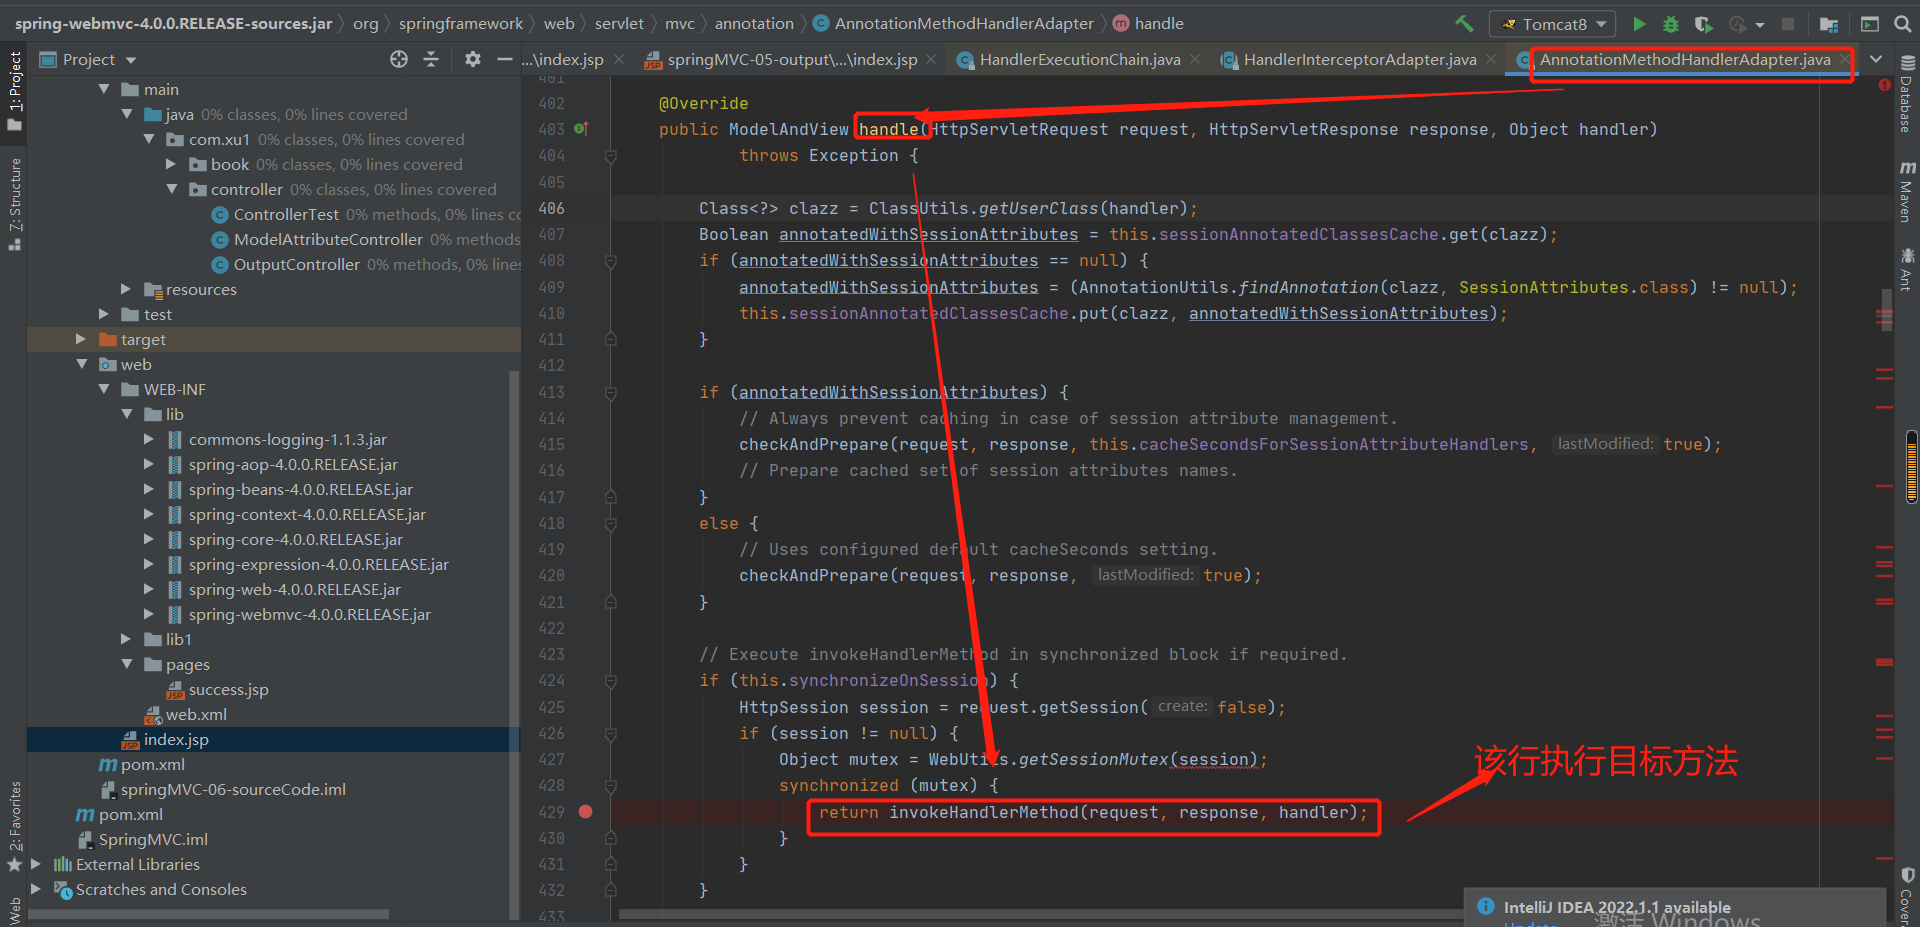Close the HandlerExecutionChain.java tab
The width and height of the screenshot is (1920, 927).
click(1196, 60)
